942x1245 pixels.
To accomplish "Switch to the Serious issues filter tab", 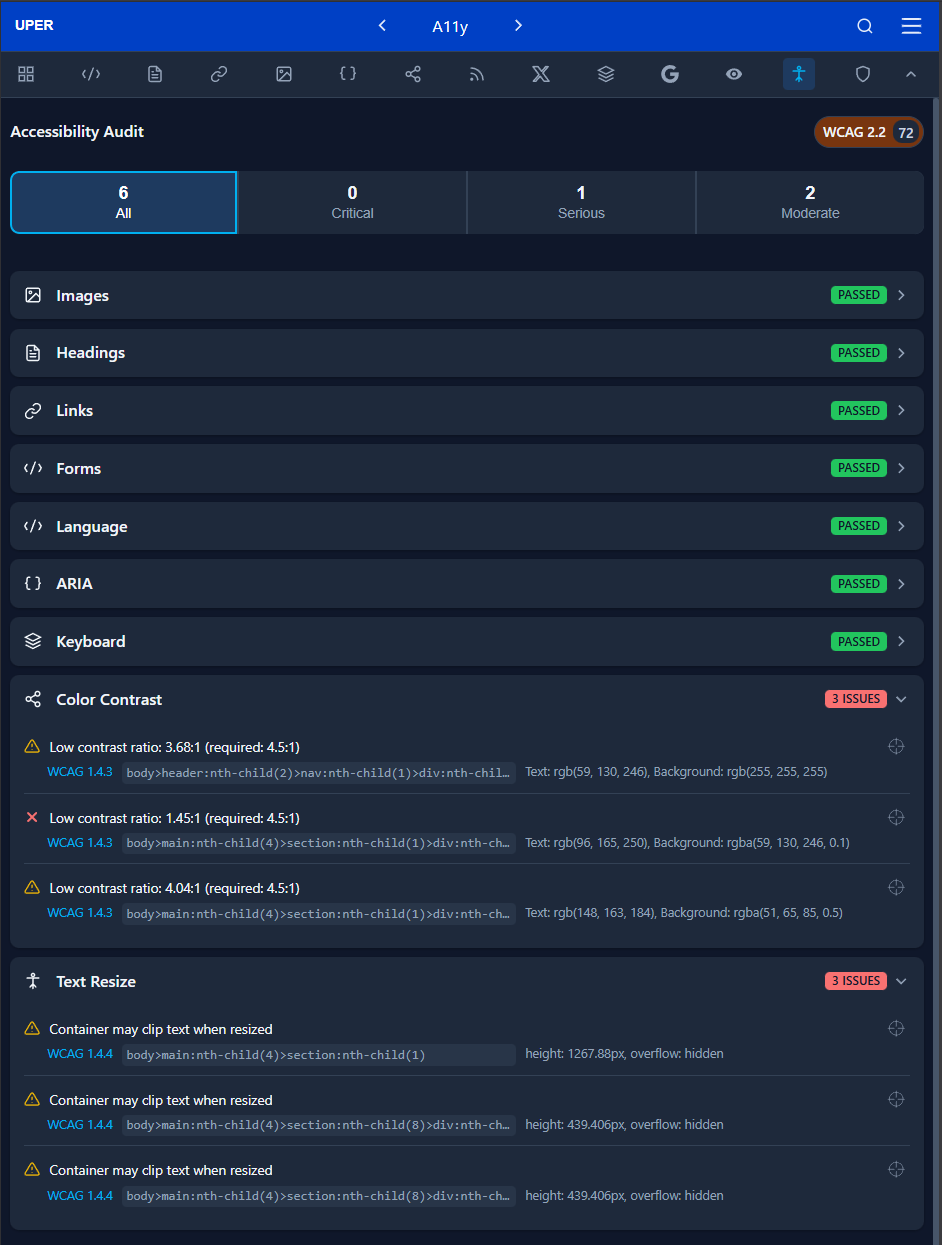I will click(580, 202).
